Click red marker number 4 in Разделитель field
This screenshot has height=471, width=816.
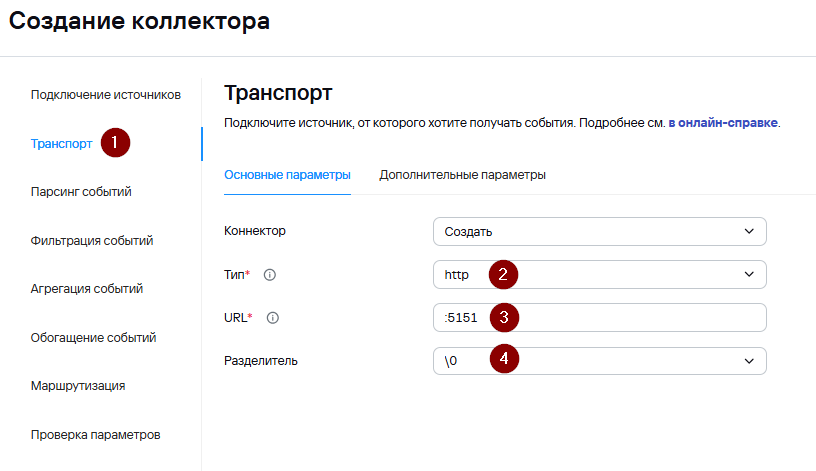click(505, 360)
